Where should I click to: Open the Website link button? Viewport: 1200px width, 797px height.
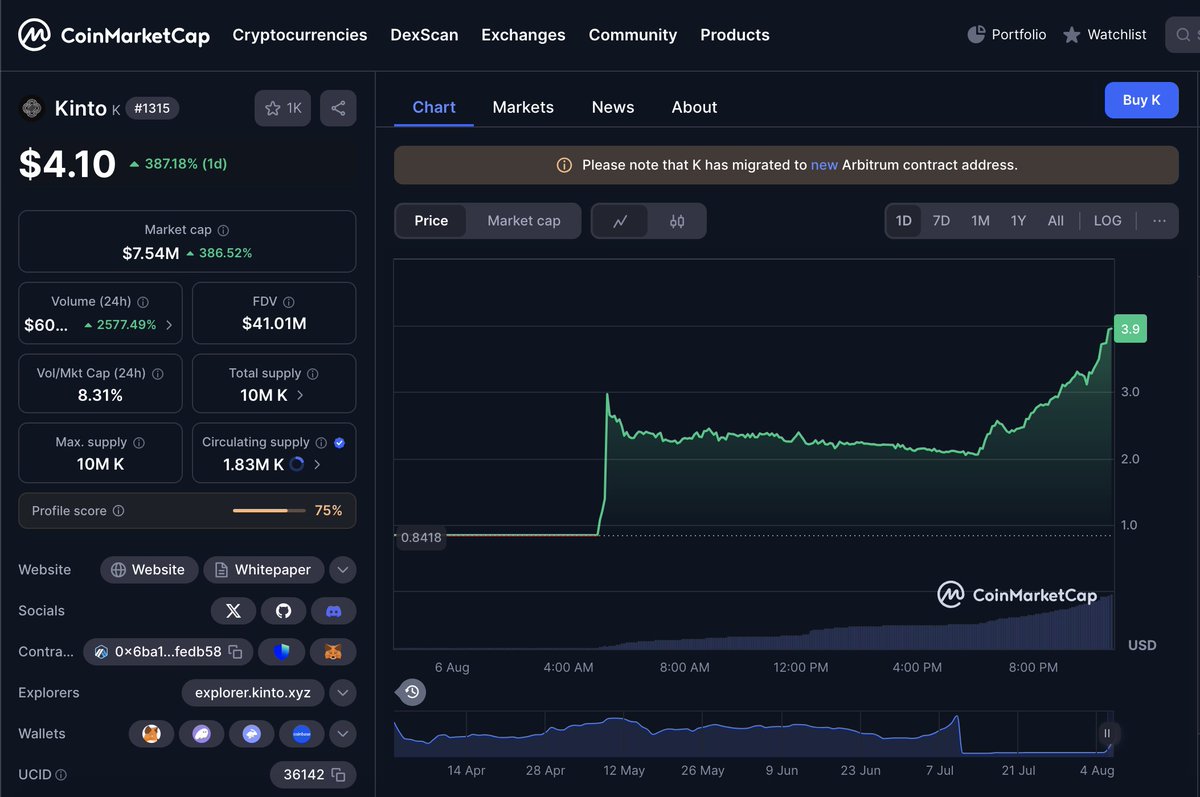[x=149, y=570]
